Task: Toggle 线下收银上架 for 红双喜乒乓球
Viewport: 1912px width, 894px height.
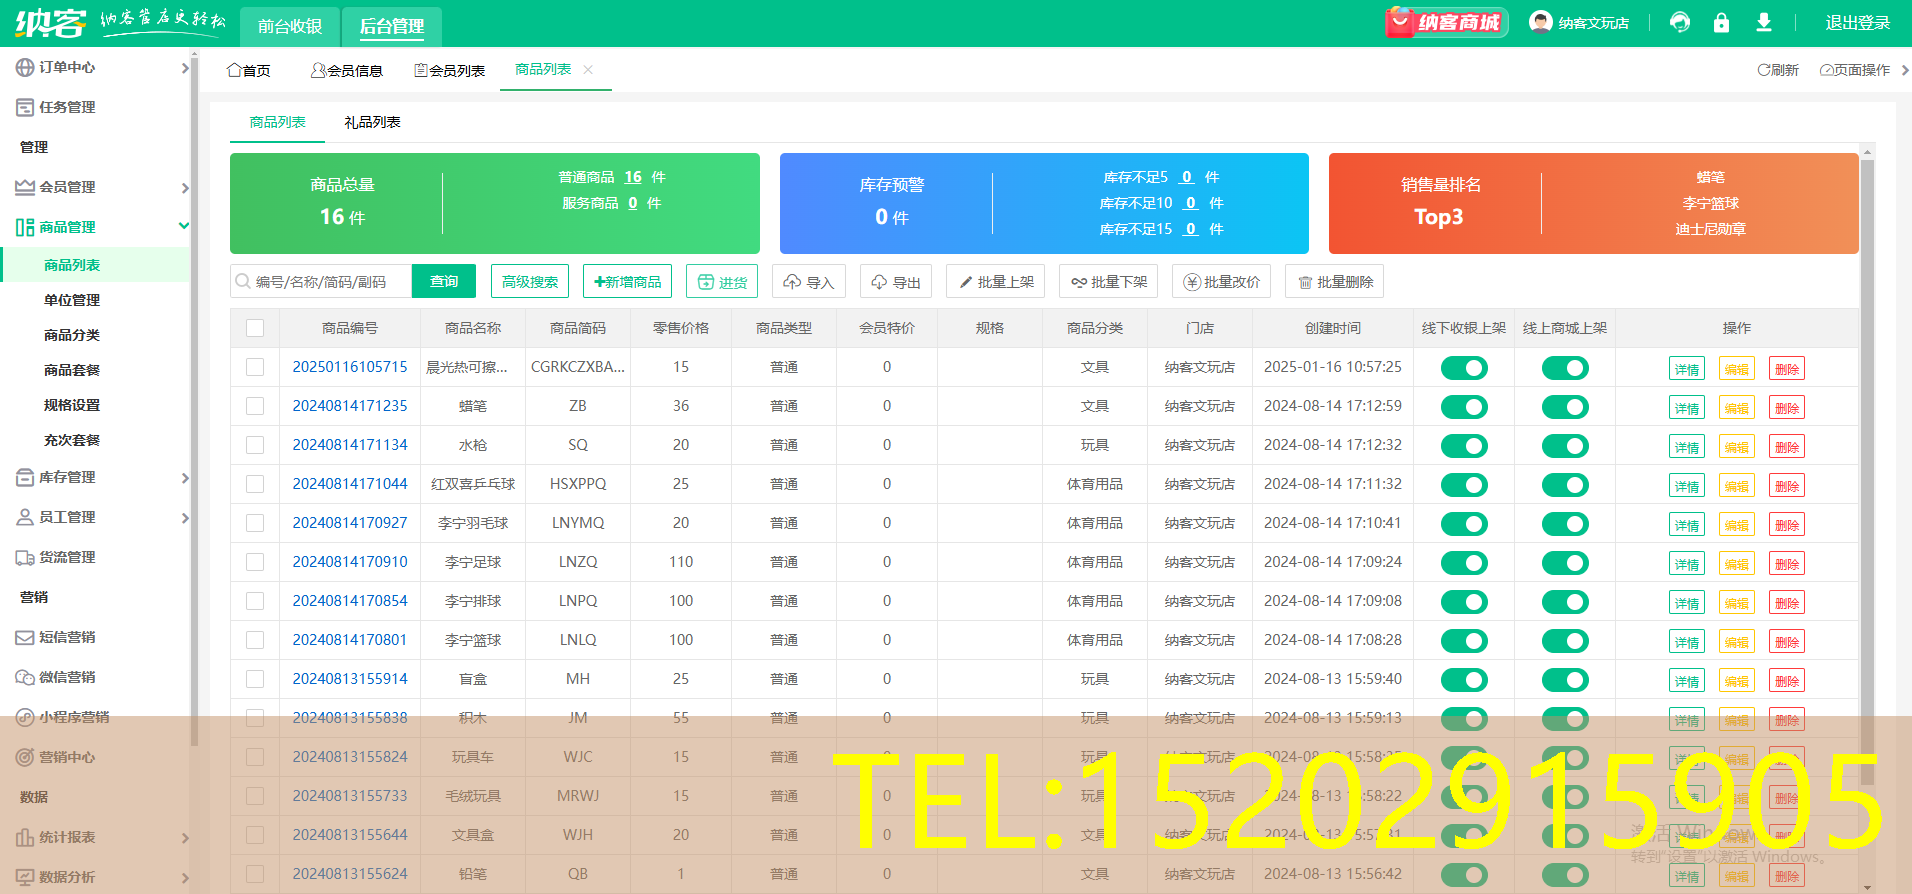Action: [x=1464, y=485]
